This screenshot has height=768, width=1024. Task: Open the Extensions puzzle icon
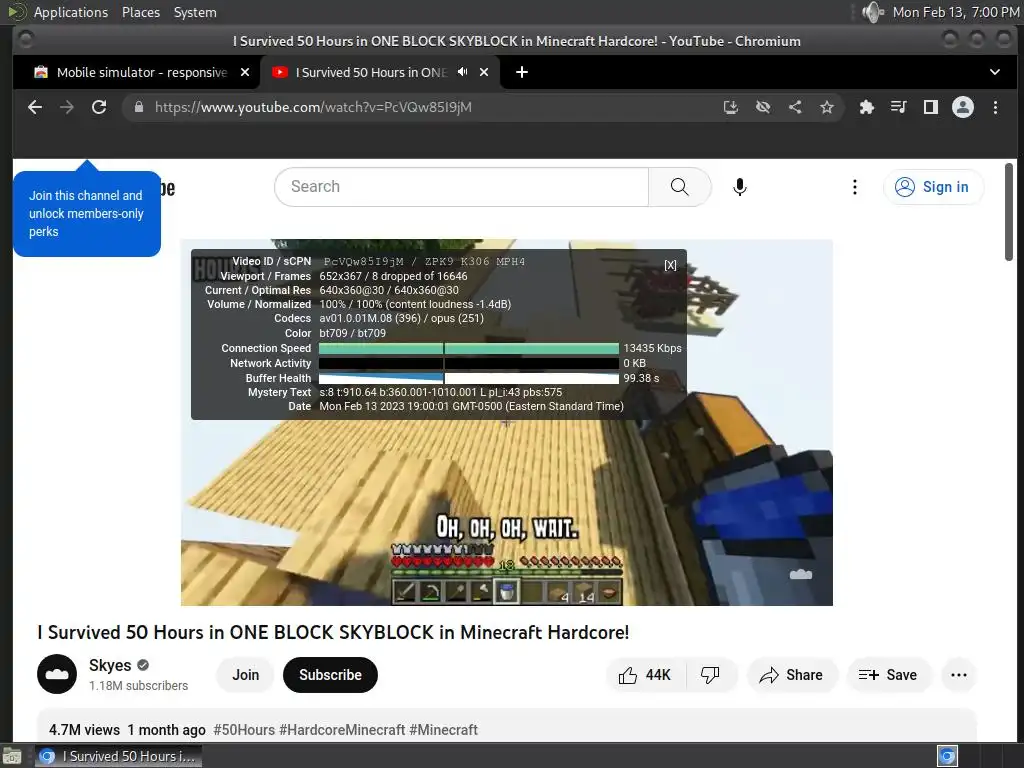[867, 107]
